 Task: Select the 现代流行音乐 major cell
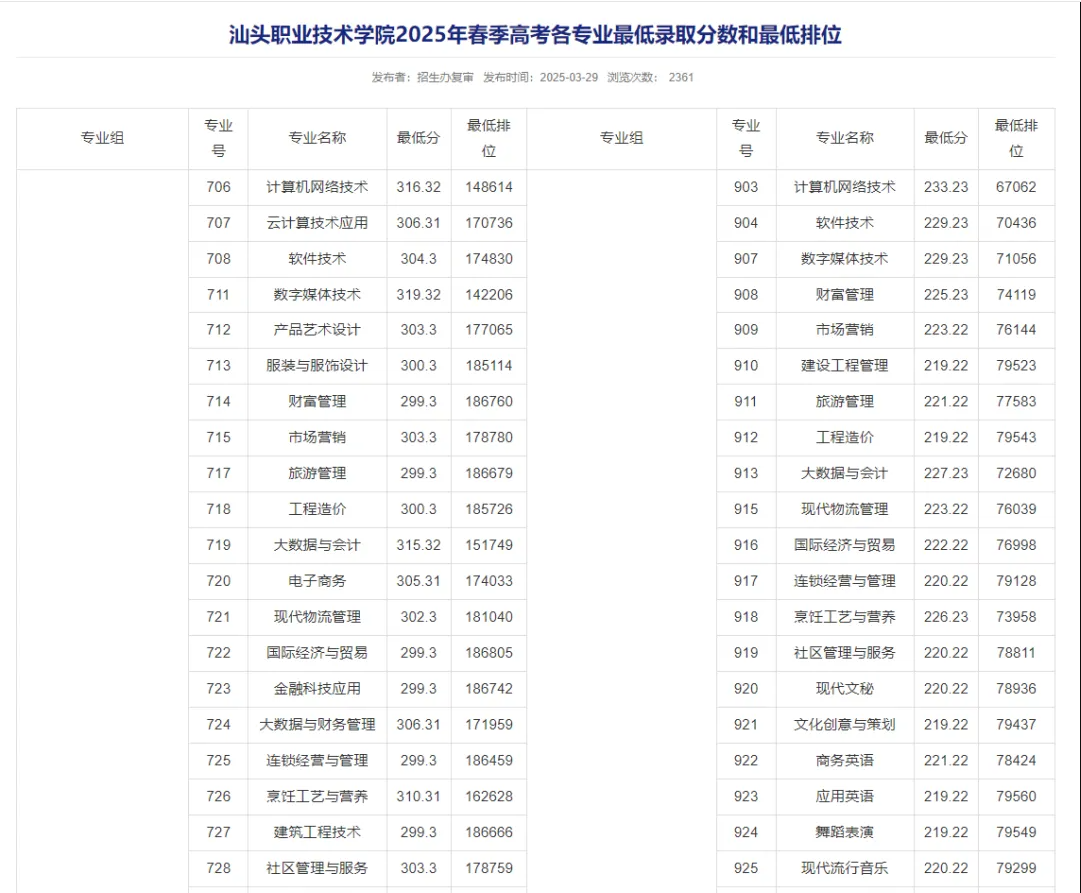tap(845, 868)
